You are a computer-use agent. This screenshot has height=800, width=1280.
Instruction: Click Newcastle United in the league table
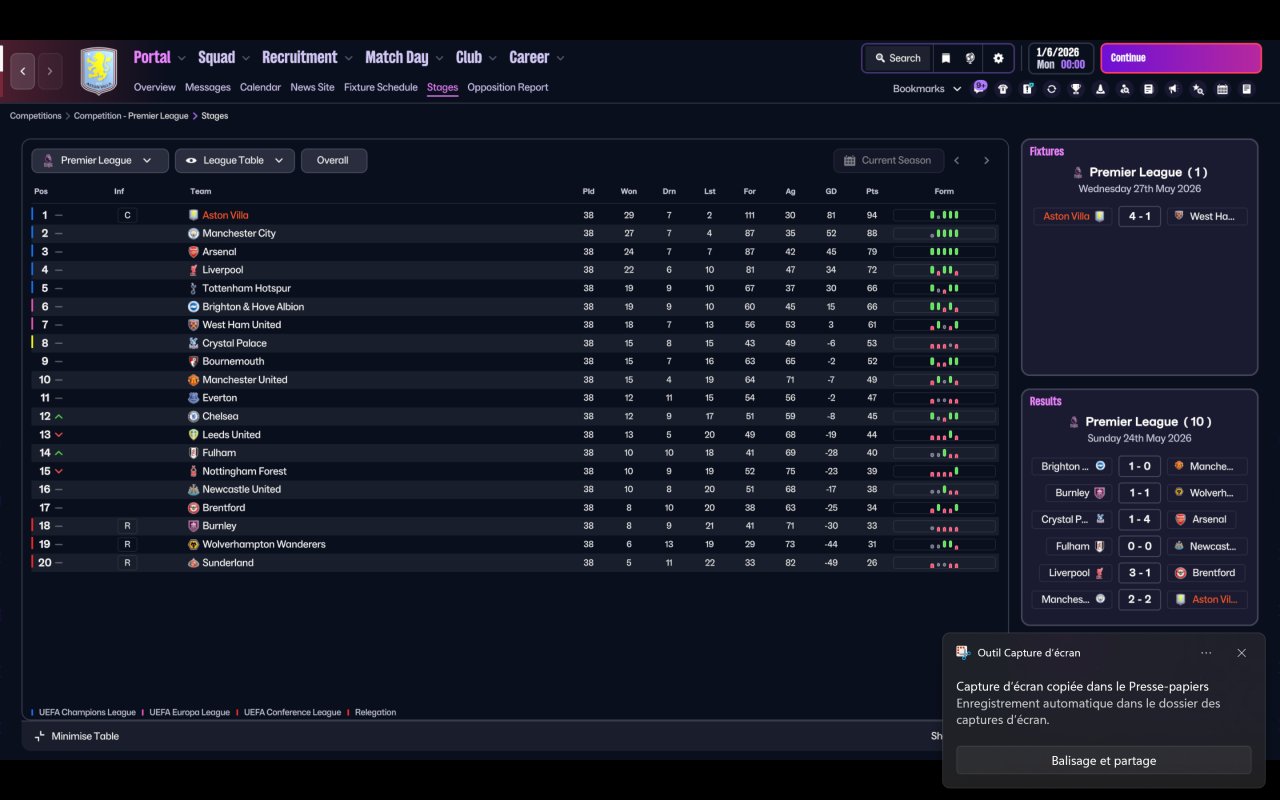[x=242, y=489]
